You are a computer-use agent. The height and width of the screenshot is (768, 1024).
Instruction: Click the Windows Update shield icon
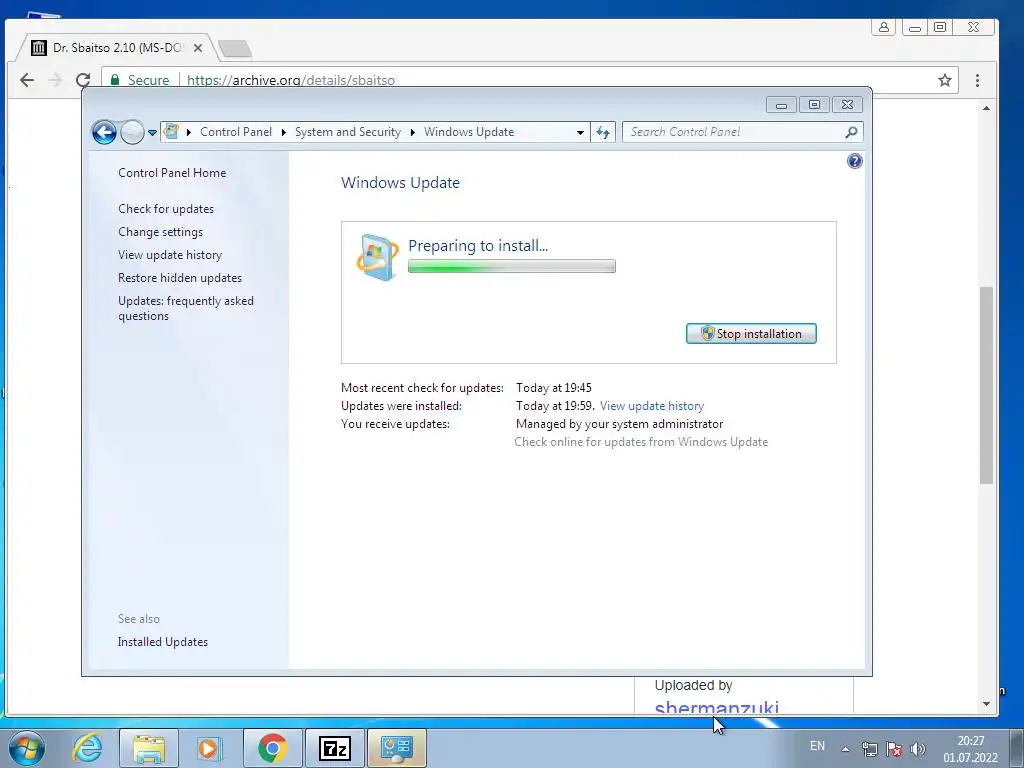coord(377,257)
